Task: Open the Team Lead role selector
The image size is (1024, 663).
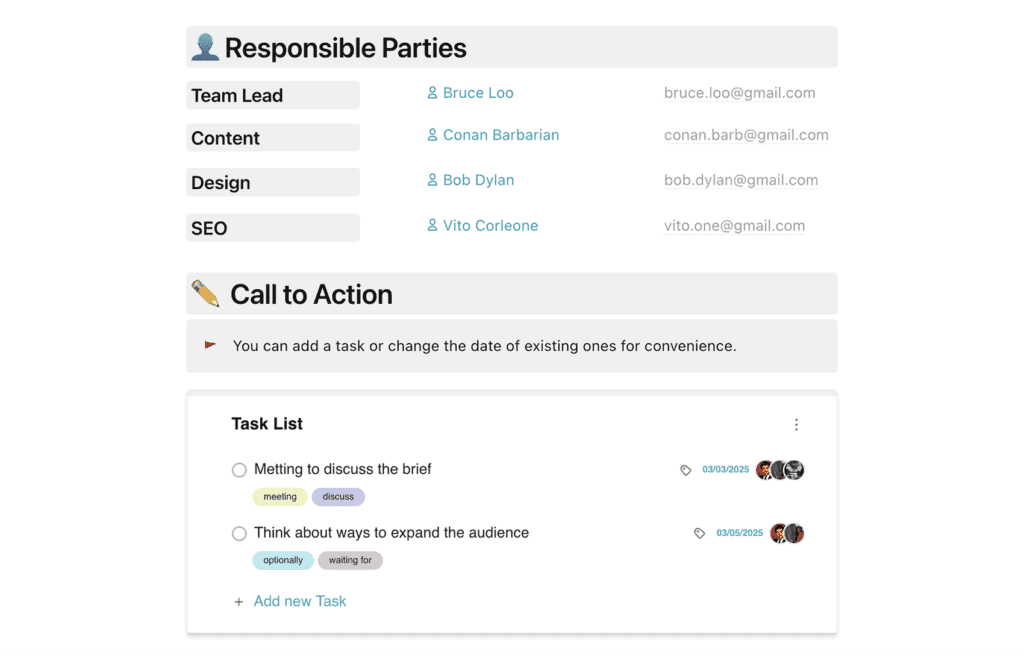Action: tap(272, 94)
